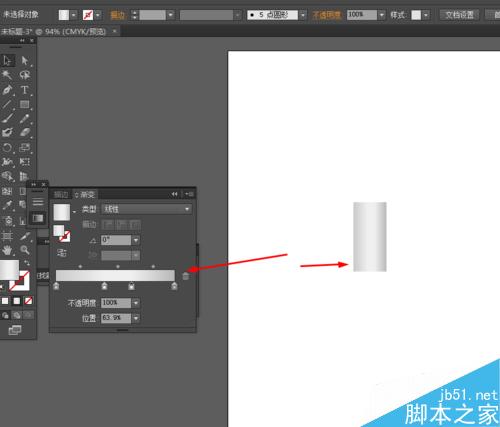
Task: Select the Slice tool
Action: (24, 236)
